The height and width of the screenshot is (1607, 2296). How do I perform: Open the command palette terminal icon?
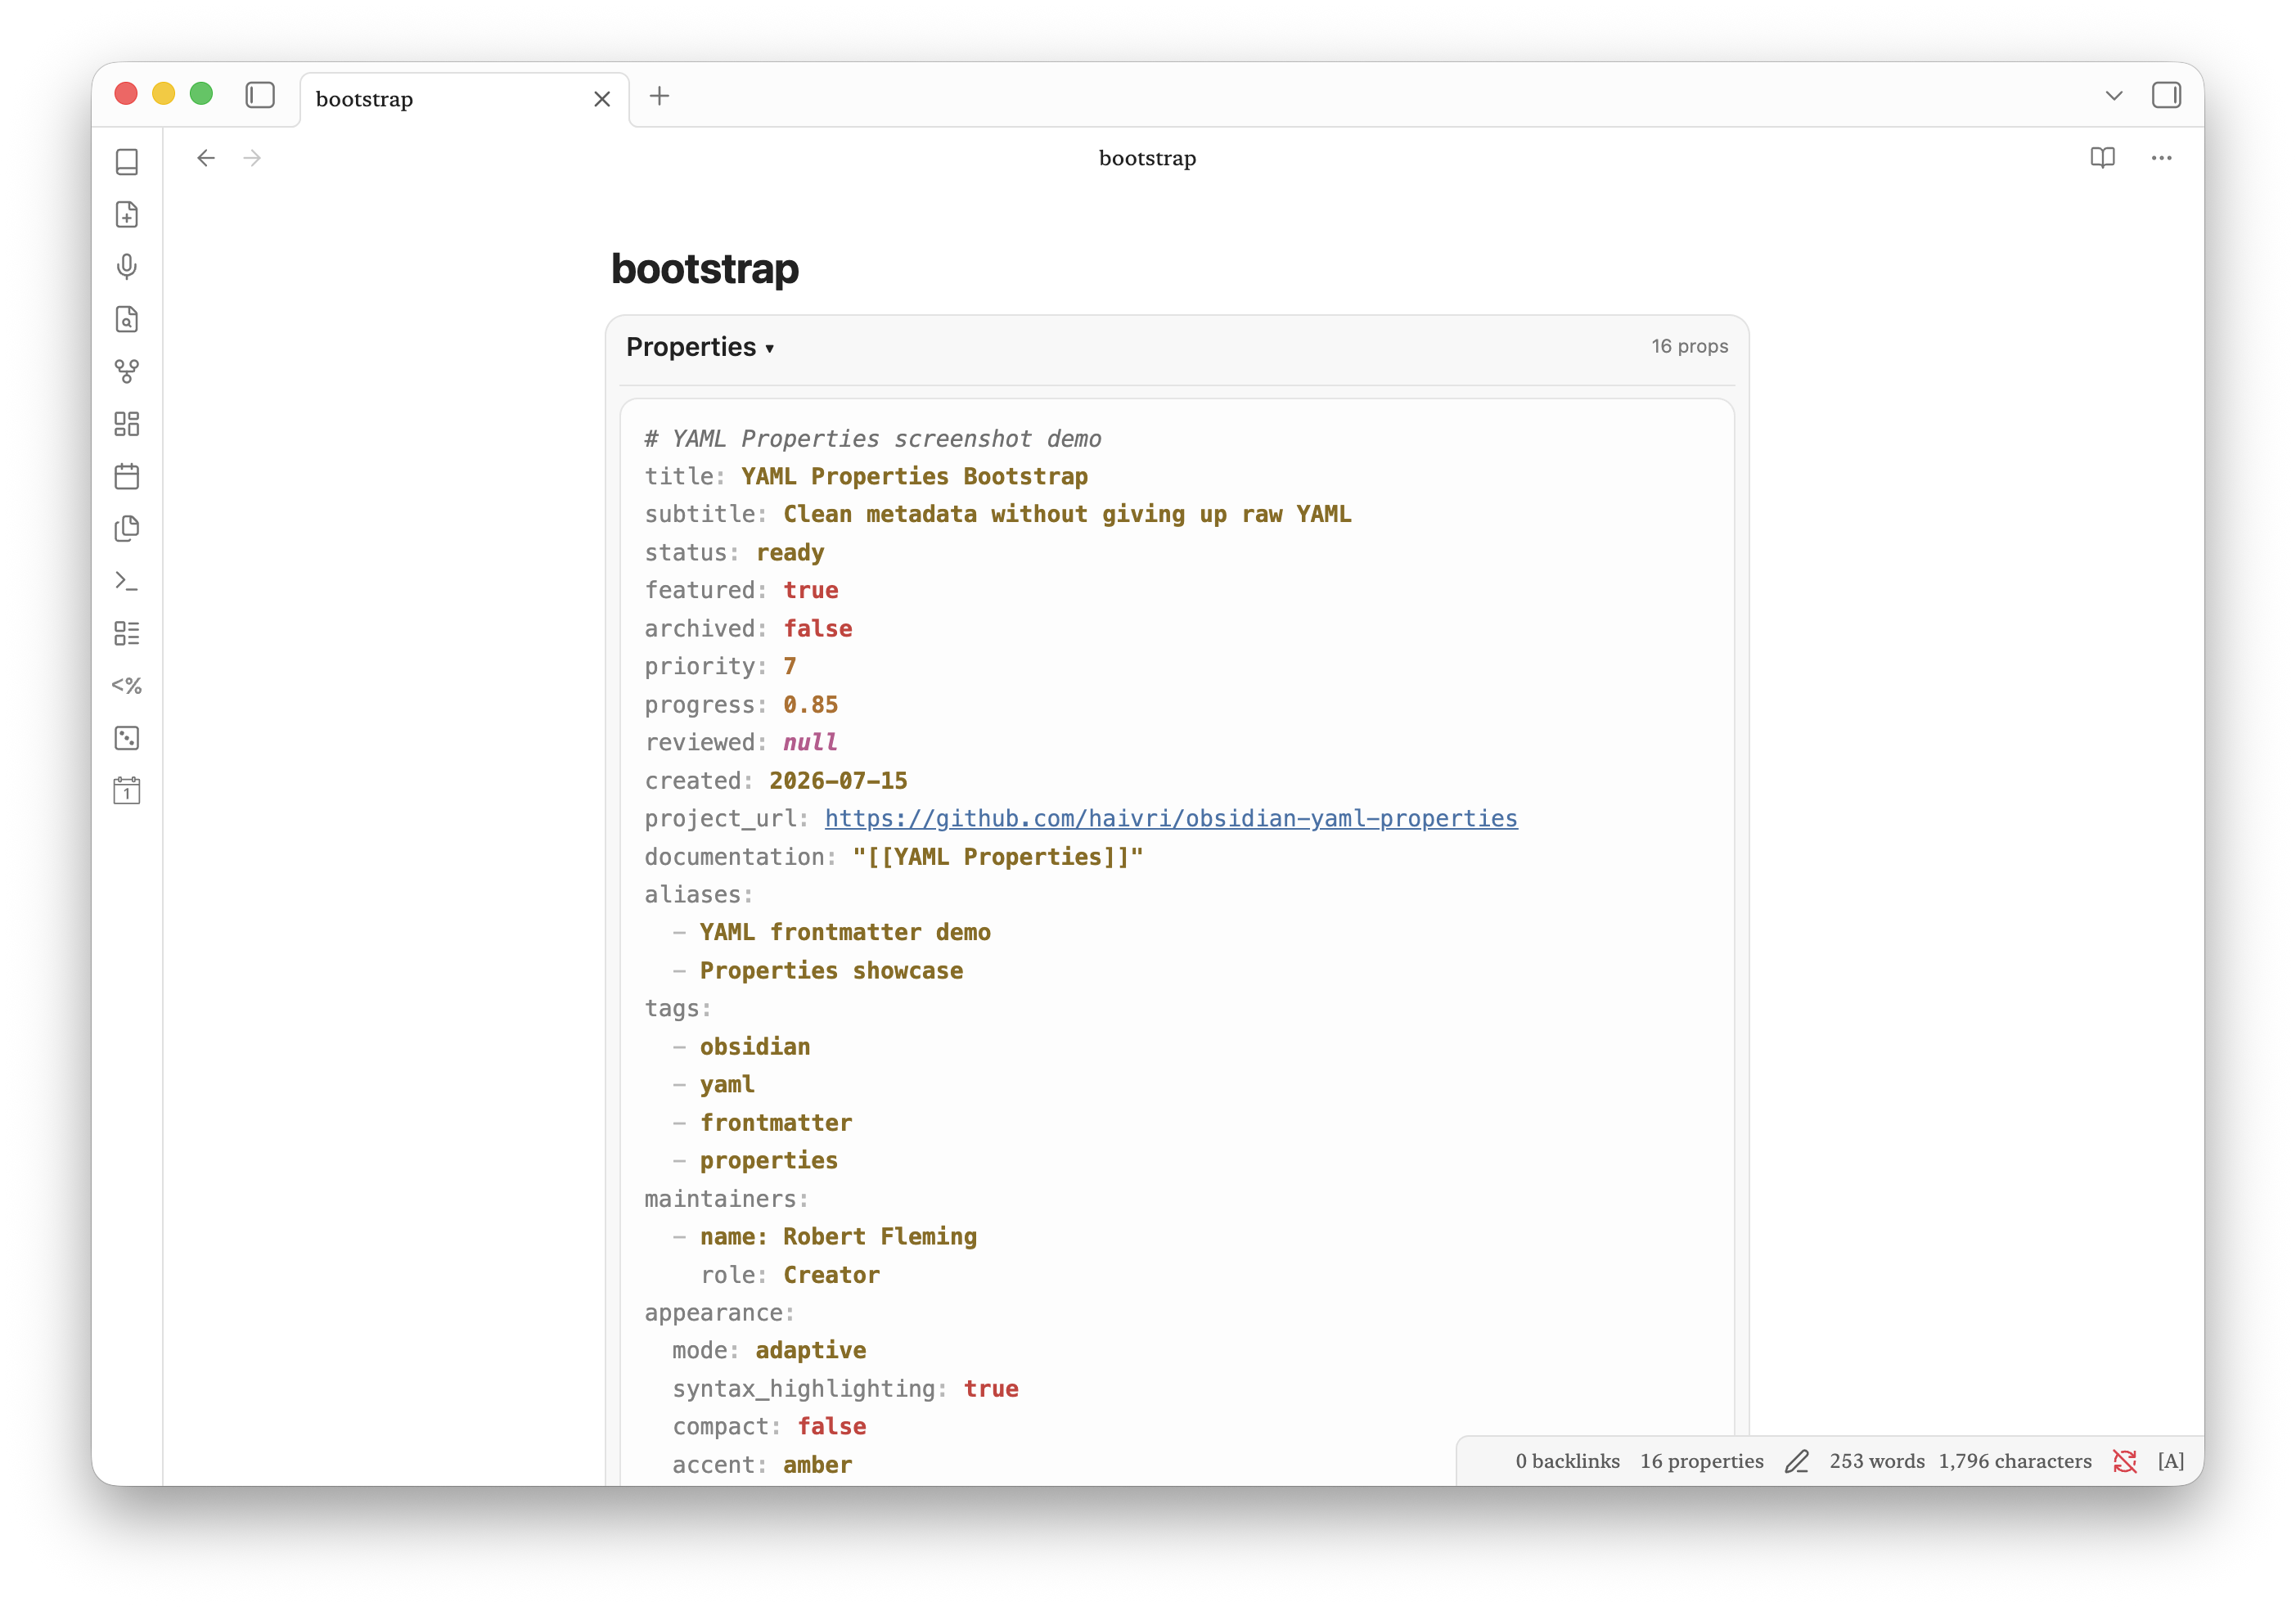pyautogui.click(x=127, y=580)
